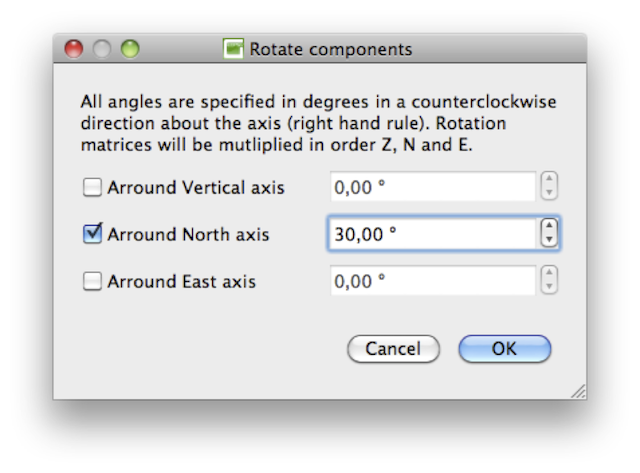
Task: Close the Rotate components dialog
Action: (74, 48)
